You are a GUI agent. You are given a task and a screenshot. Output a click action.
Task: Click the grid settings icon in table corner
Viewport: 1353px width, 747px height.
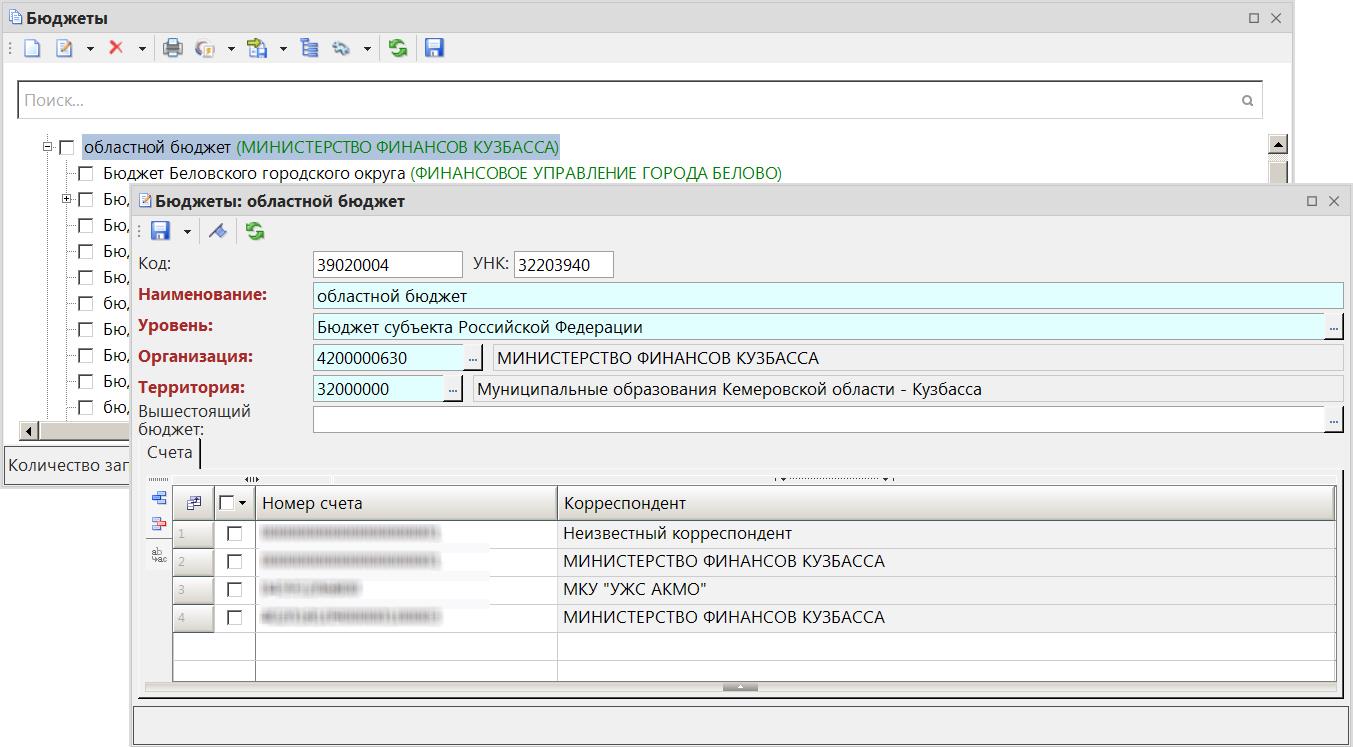coord(194,503)
